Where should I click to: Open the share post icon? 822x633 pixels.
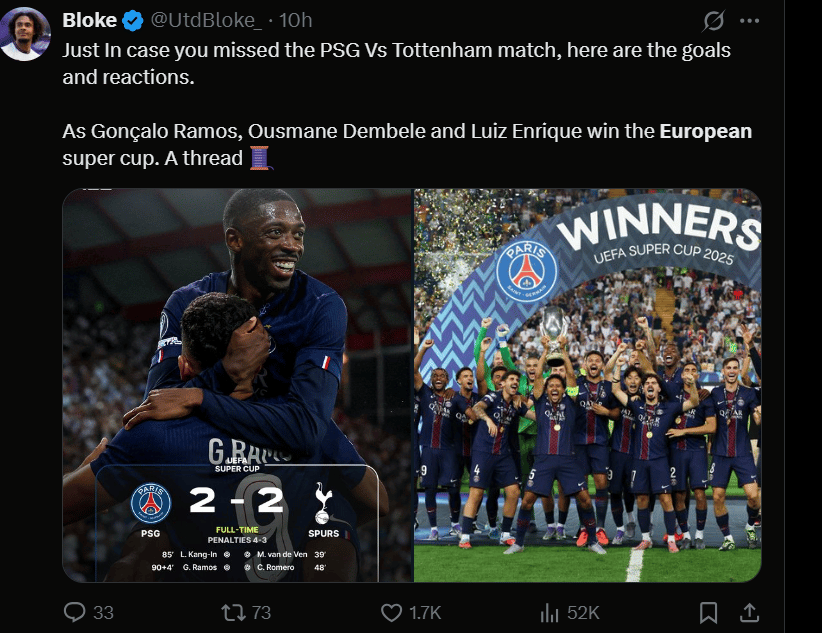coord(750,612)
